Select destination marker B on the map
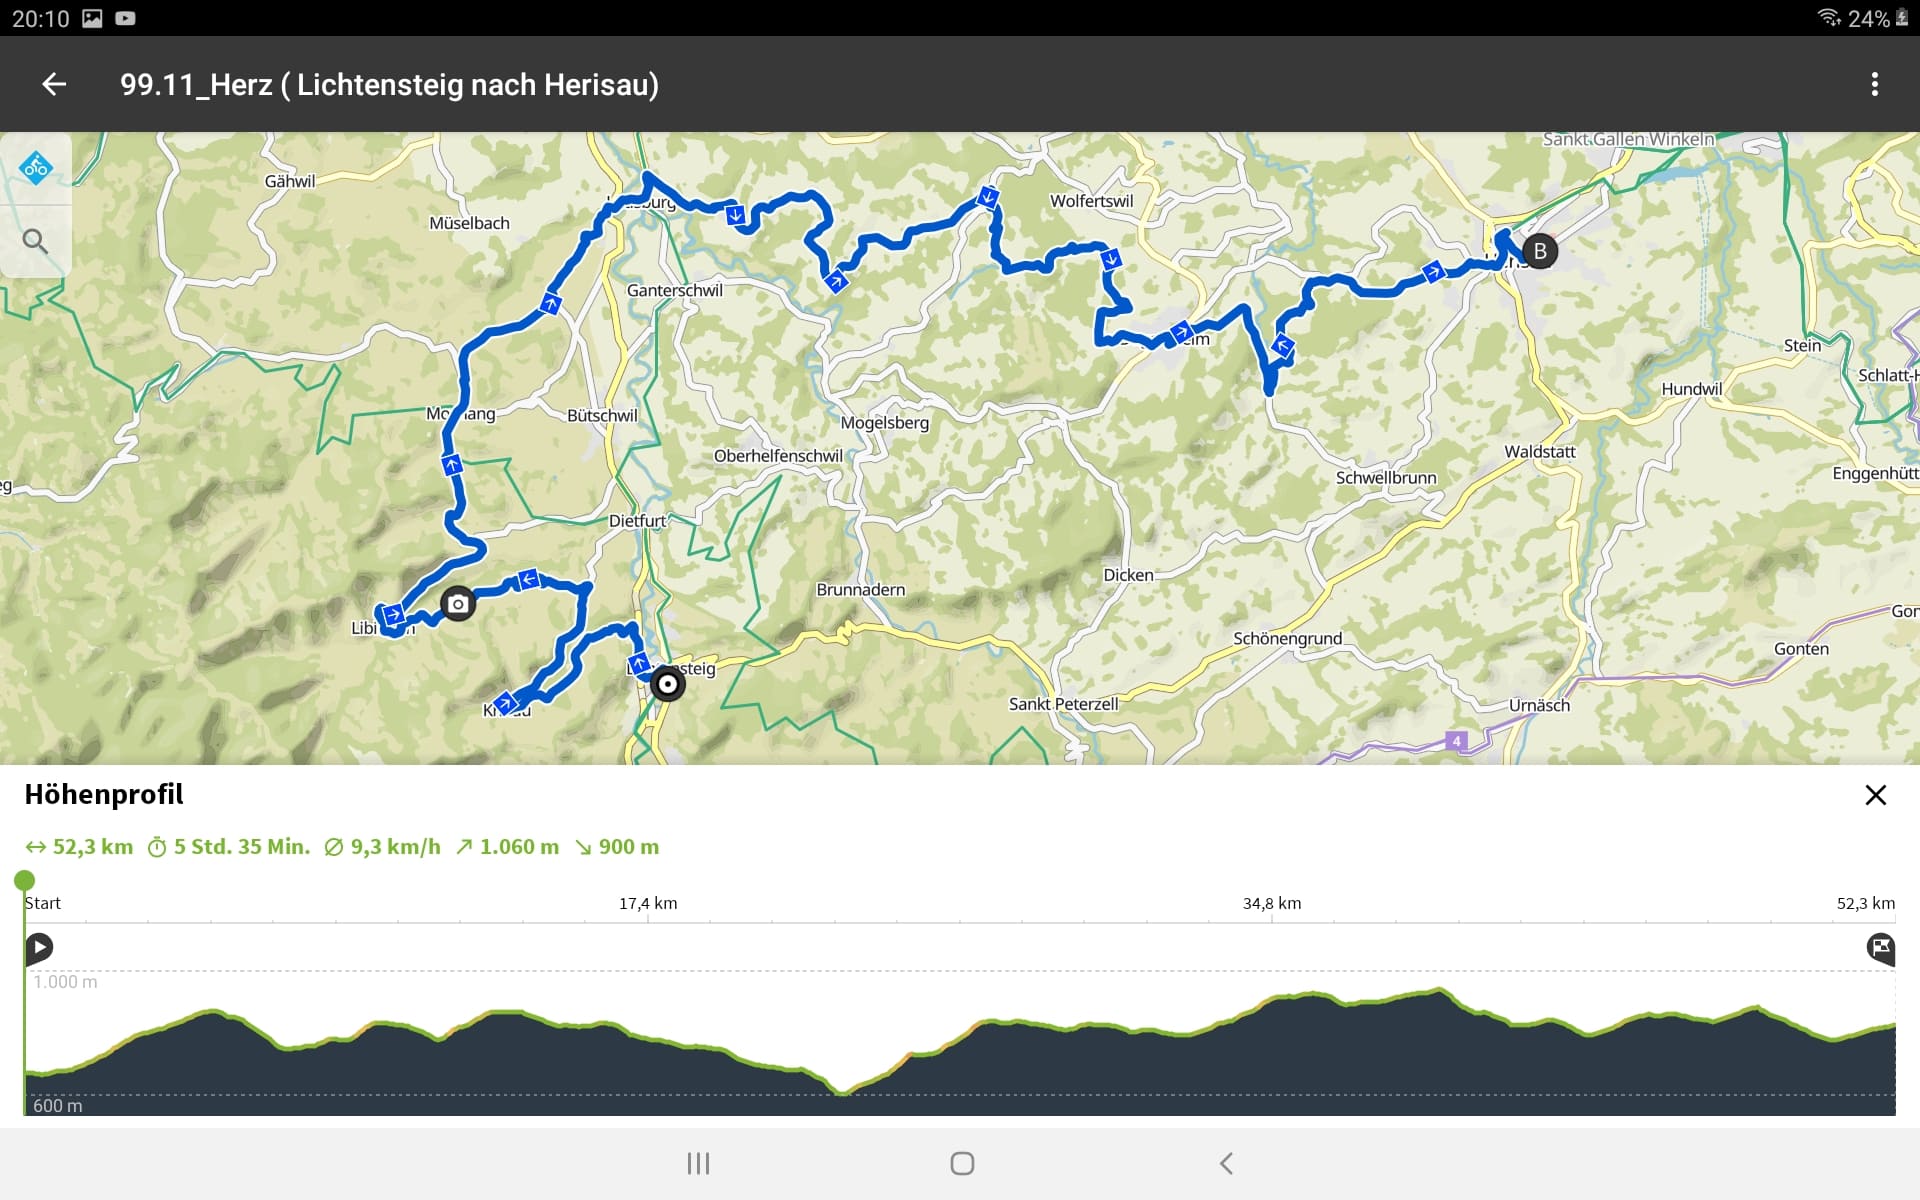 [1540, 251]
